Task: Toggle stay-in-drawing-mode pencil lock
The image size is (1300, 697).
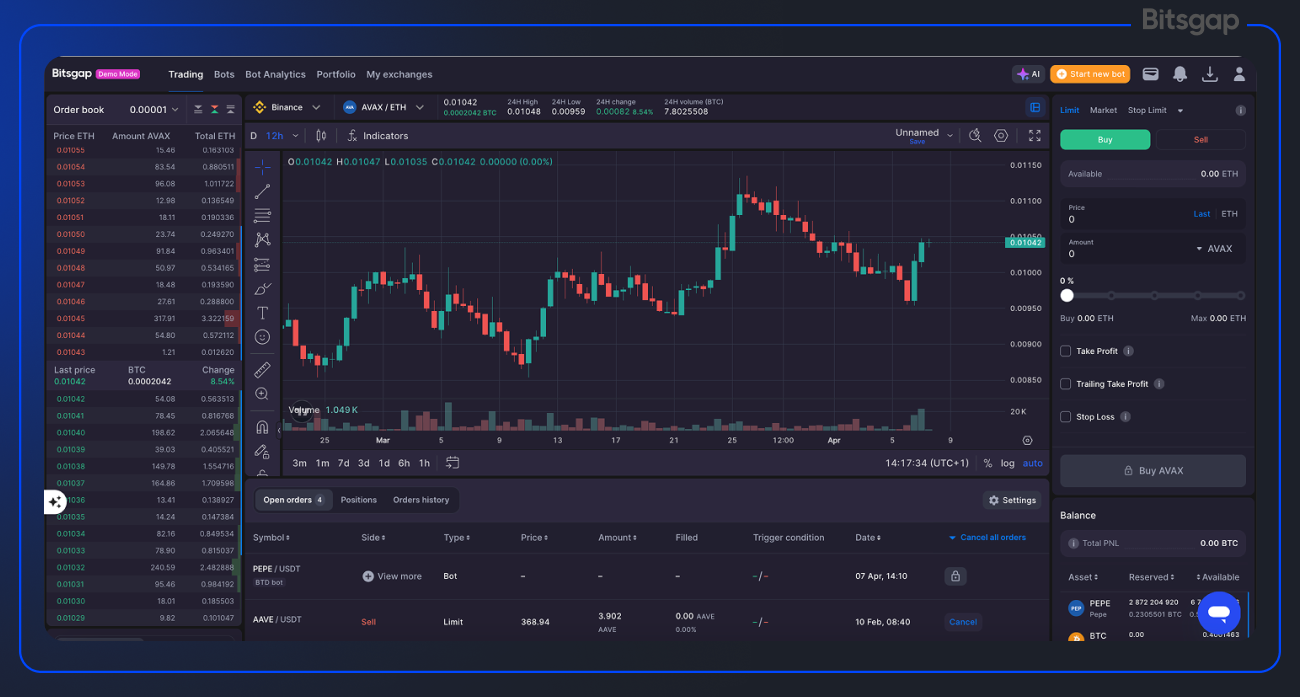Action: coord(262,451)
